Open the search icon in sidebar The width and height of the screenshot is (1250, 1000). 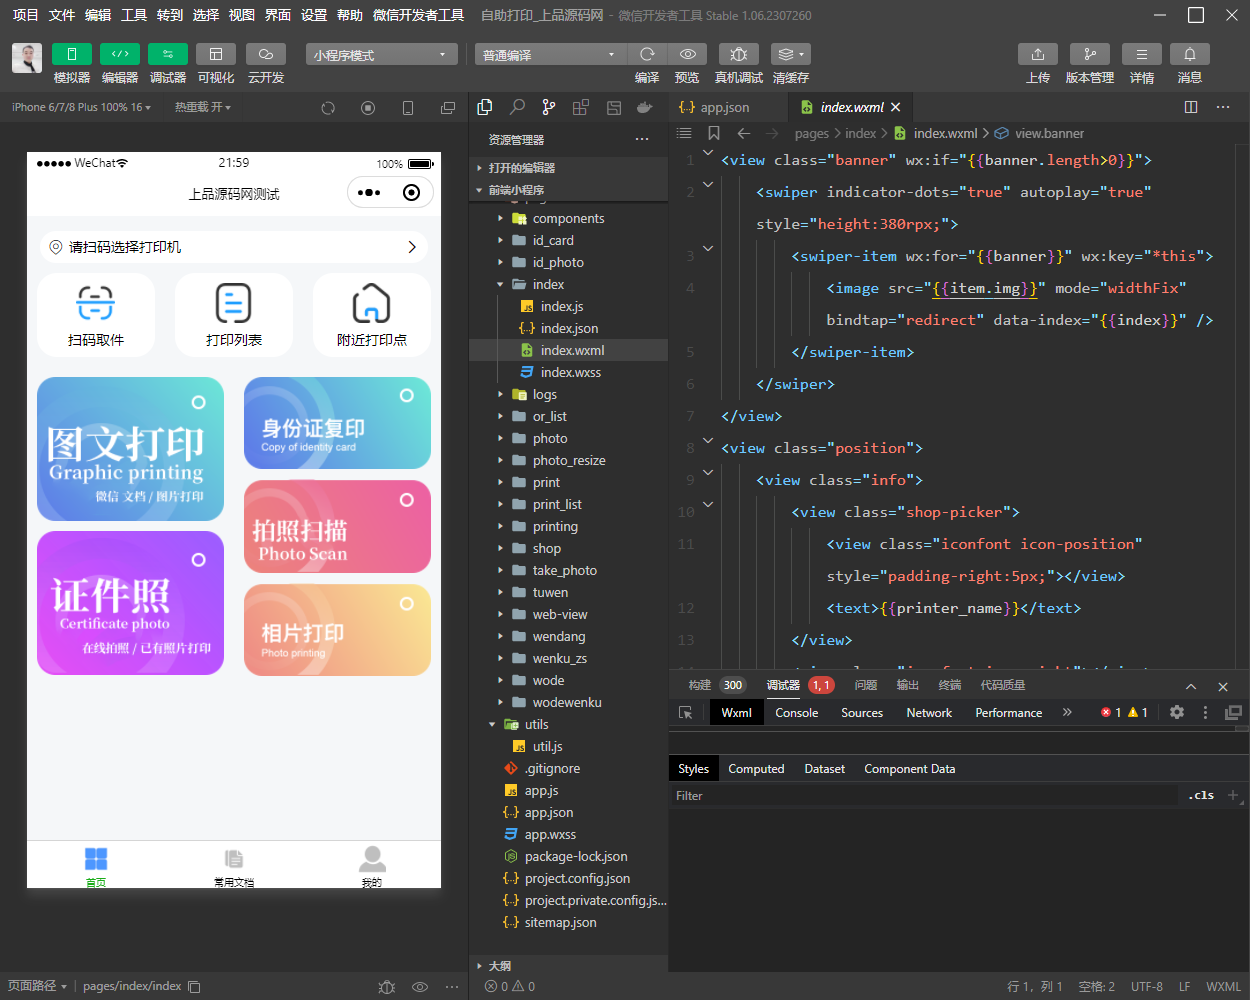coord(517,107)
